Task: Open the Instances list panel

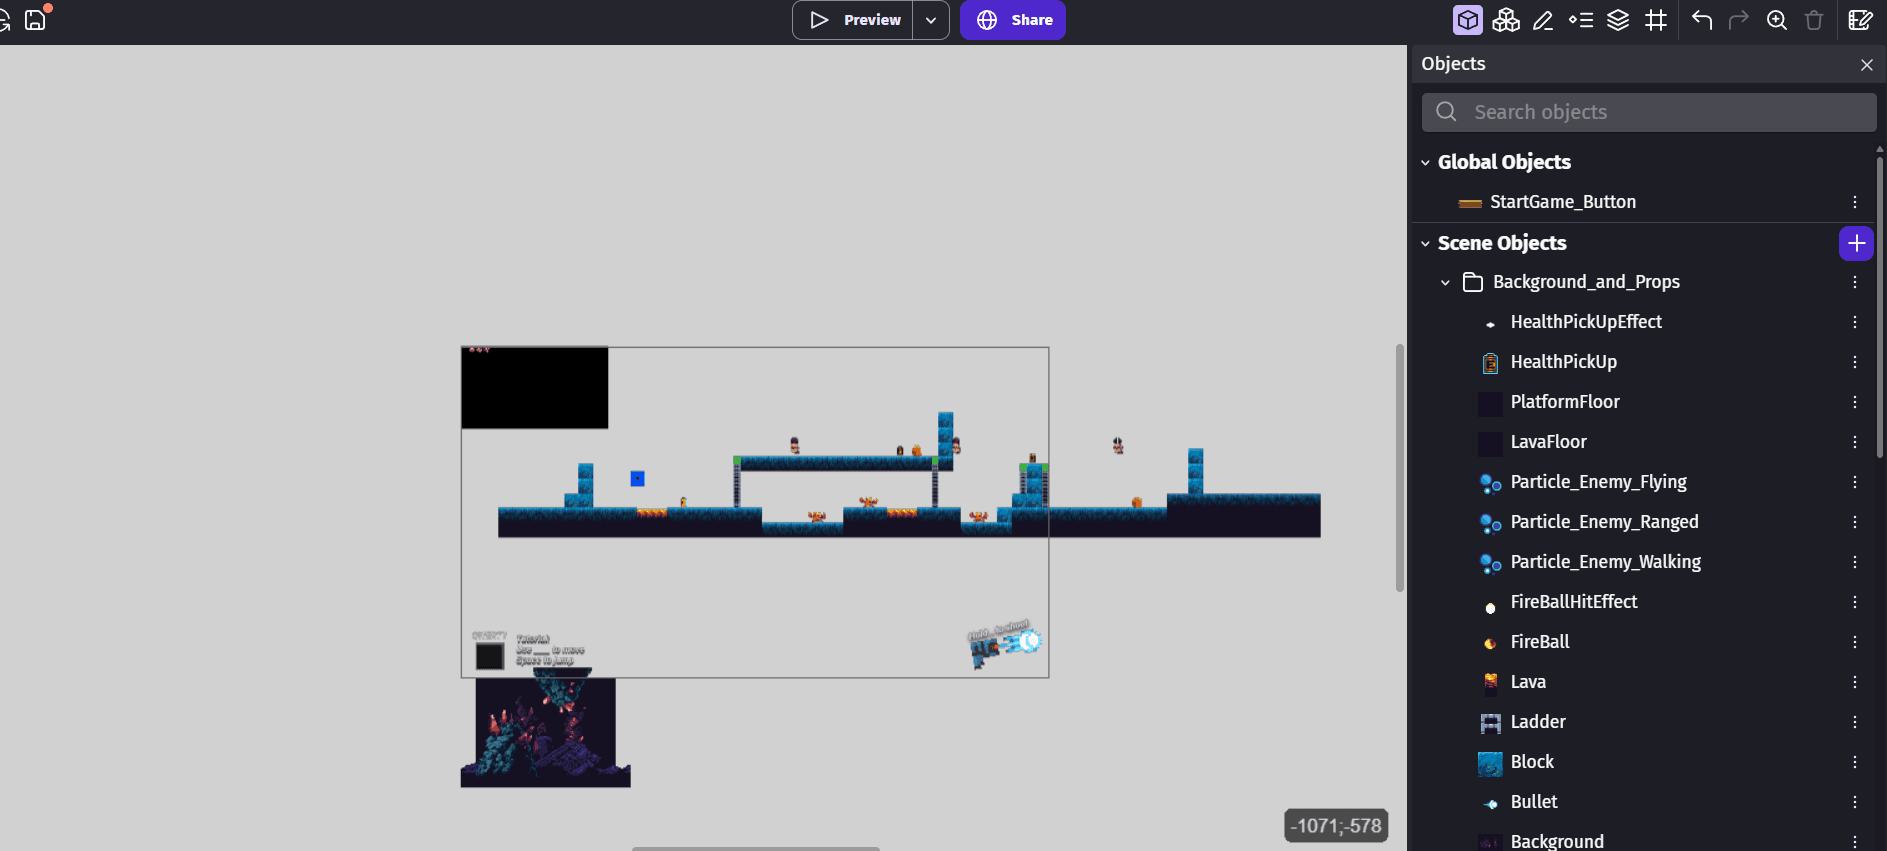Action: tap(1581, 20)
